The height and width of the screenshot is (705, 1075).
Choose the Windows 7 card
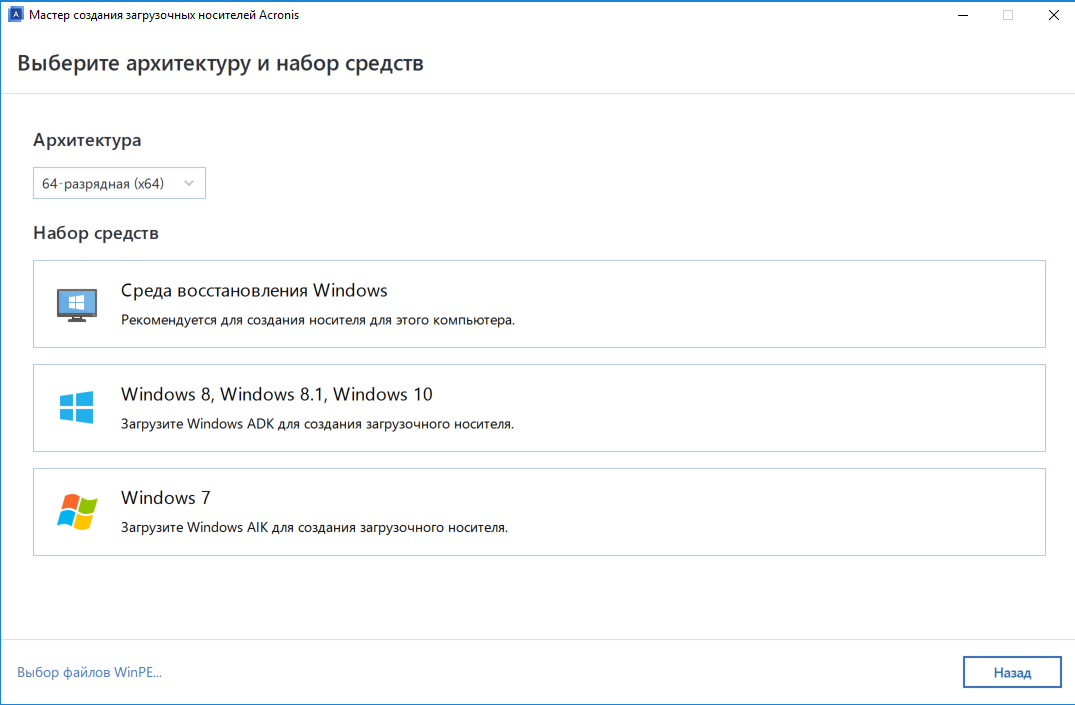pos(539,512)
